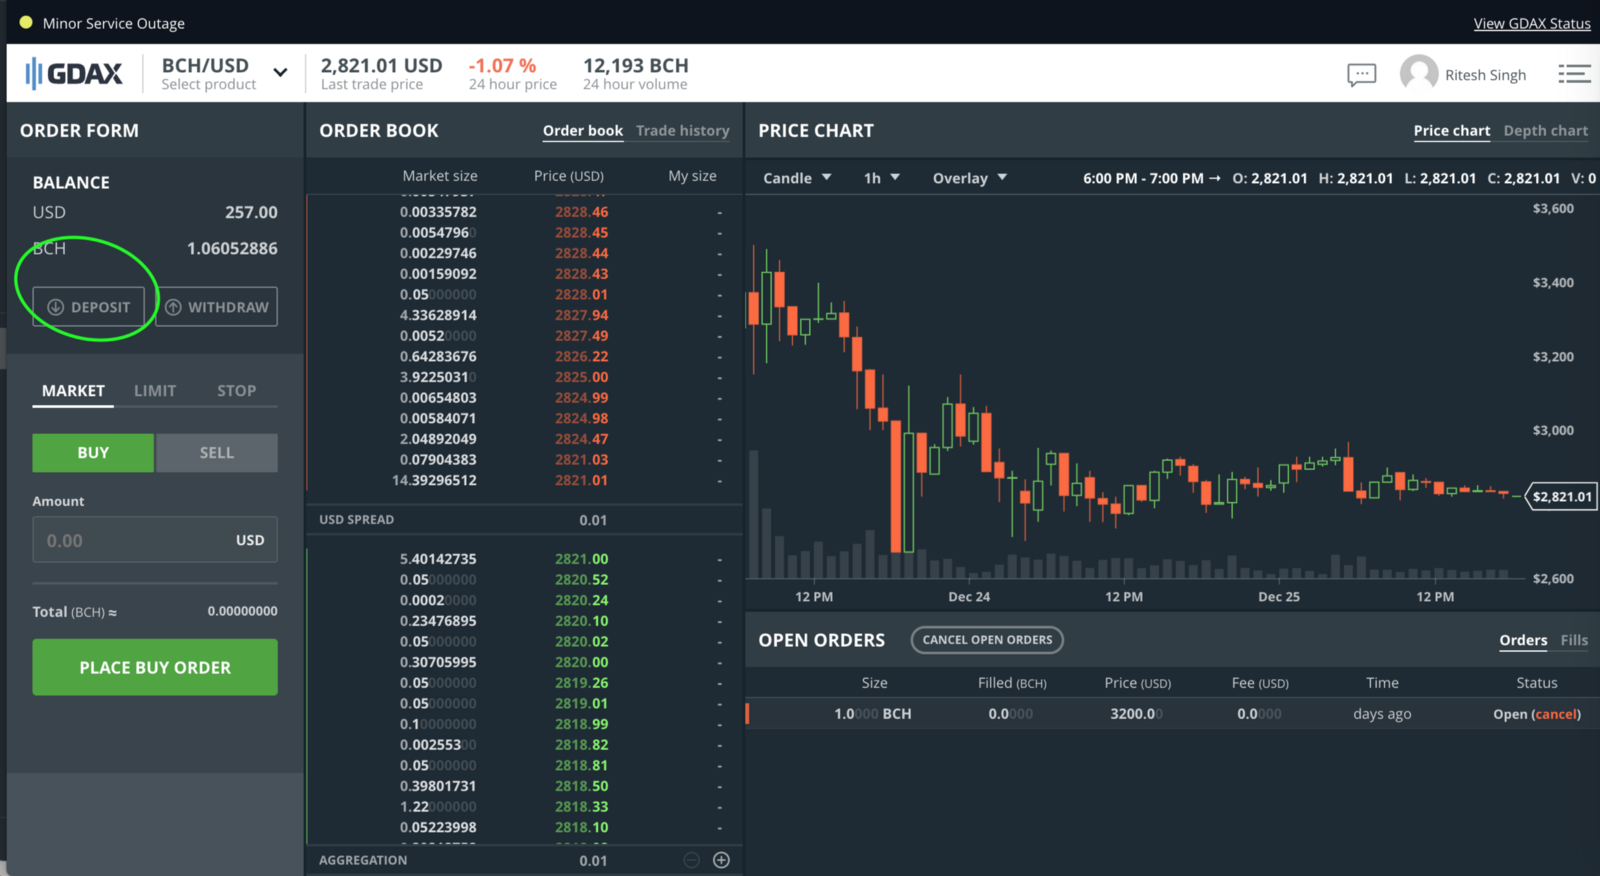This screenshot has width=1600, height=876.
Task: Click the GDAX logo
Action: click(x=74, y=73)
